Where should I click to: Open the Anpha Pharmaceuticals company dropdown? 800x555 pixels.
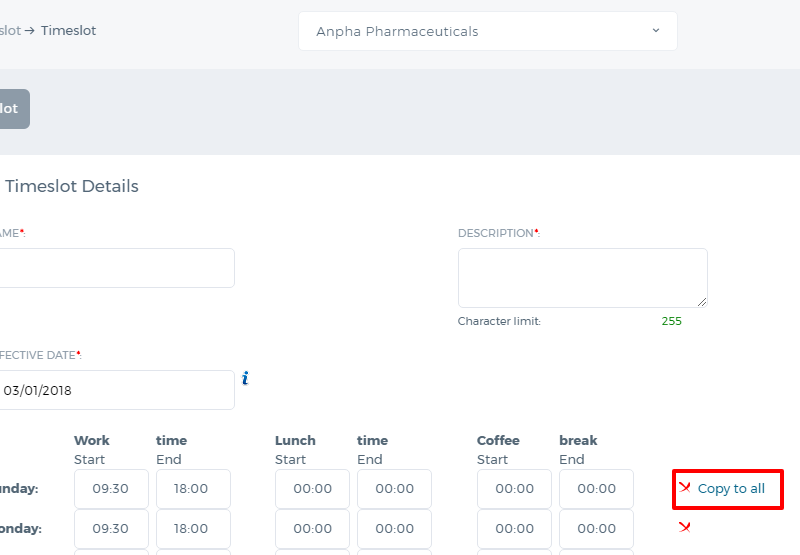[488, 31]
